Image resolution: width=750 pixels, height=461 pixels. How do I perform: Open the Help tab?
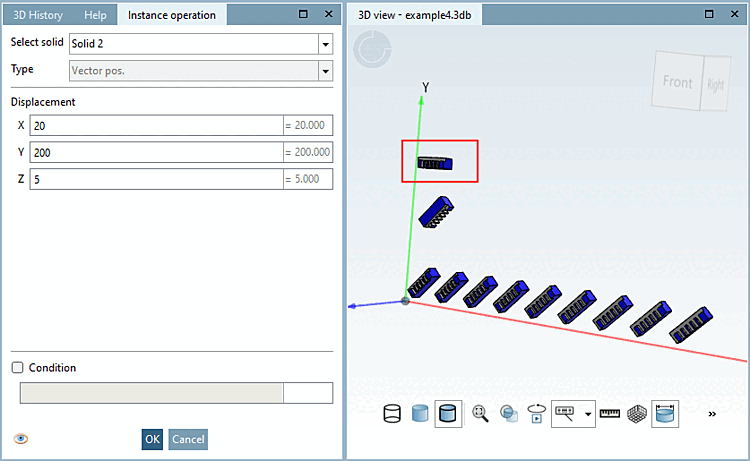(x=95, y=15)
